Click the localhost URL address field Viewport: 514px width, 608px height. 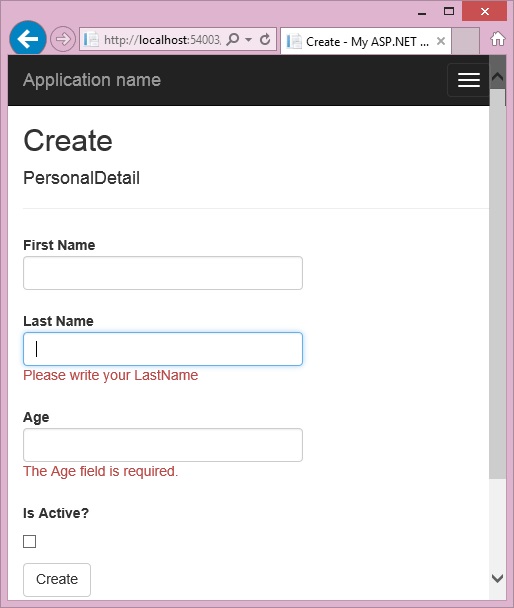tap(162, 40)
